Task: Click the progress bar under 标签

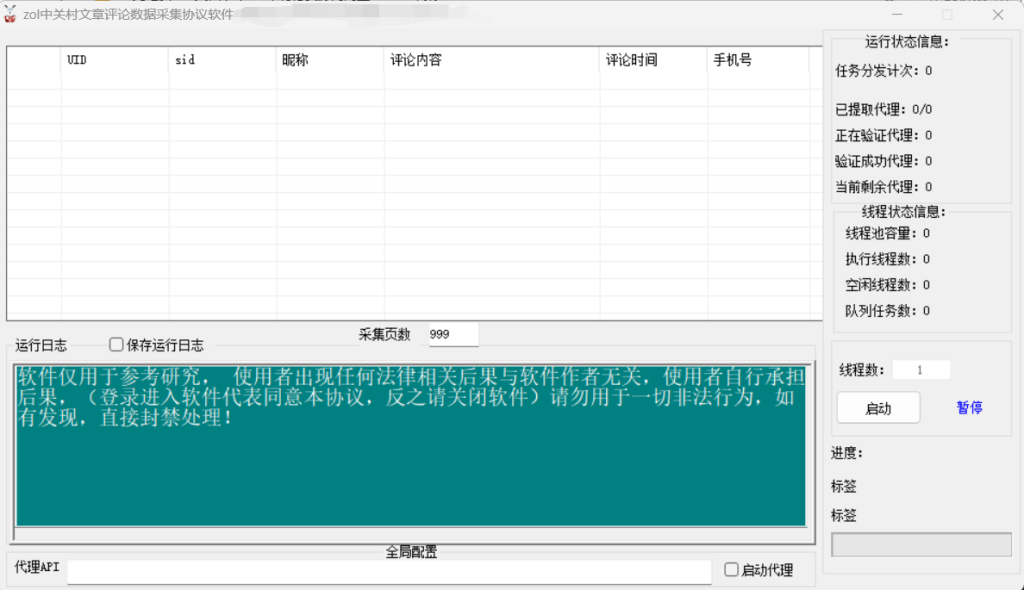Action: (921, 545)
